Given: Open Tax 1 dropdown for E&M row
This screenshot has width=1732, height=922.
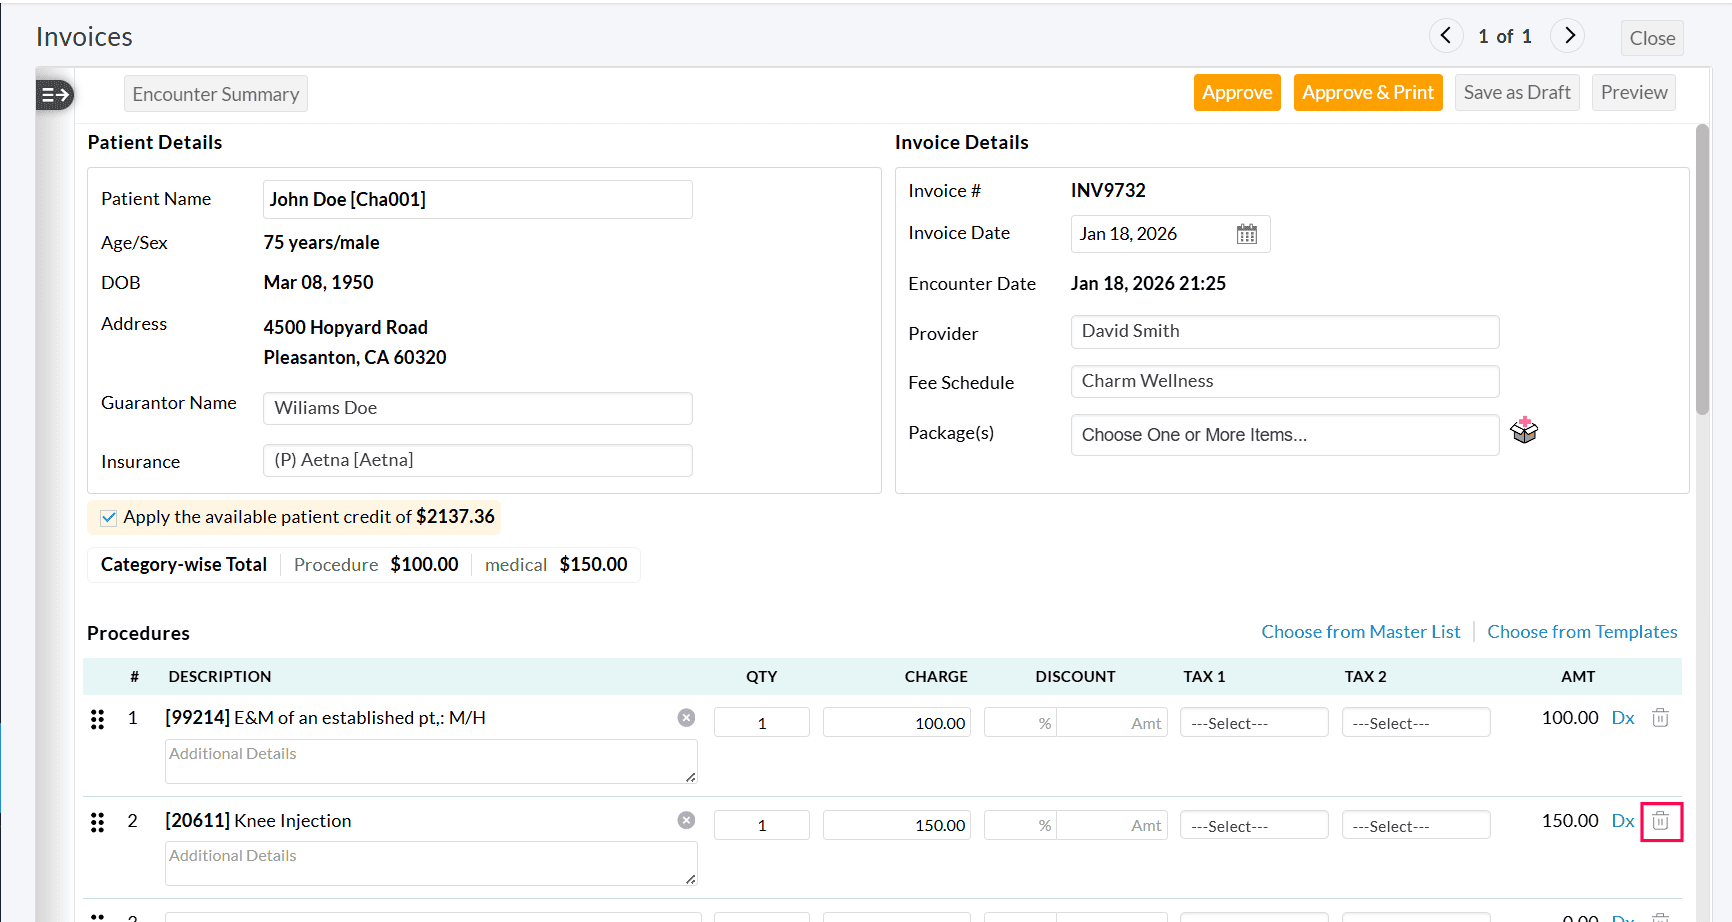Looking at the screenshot, I should coord(1254,721).
